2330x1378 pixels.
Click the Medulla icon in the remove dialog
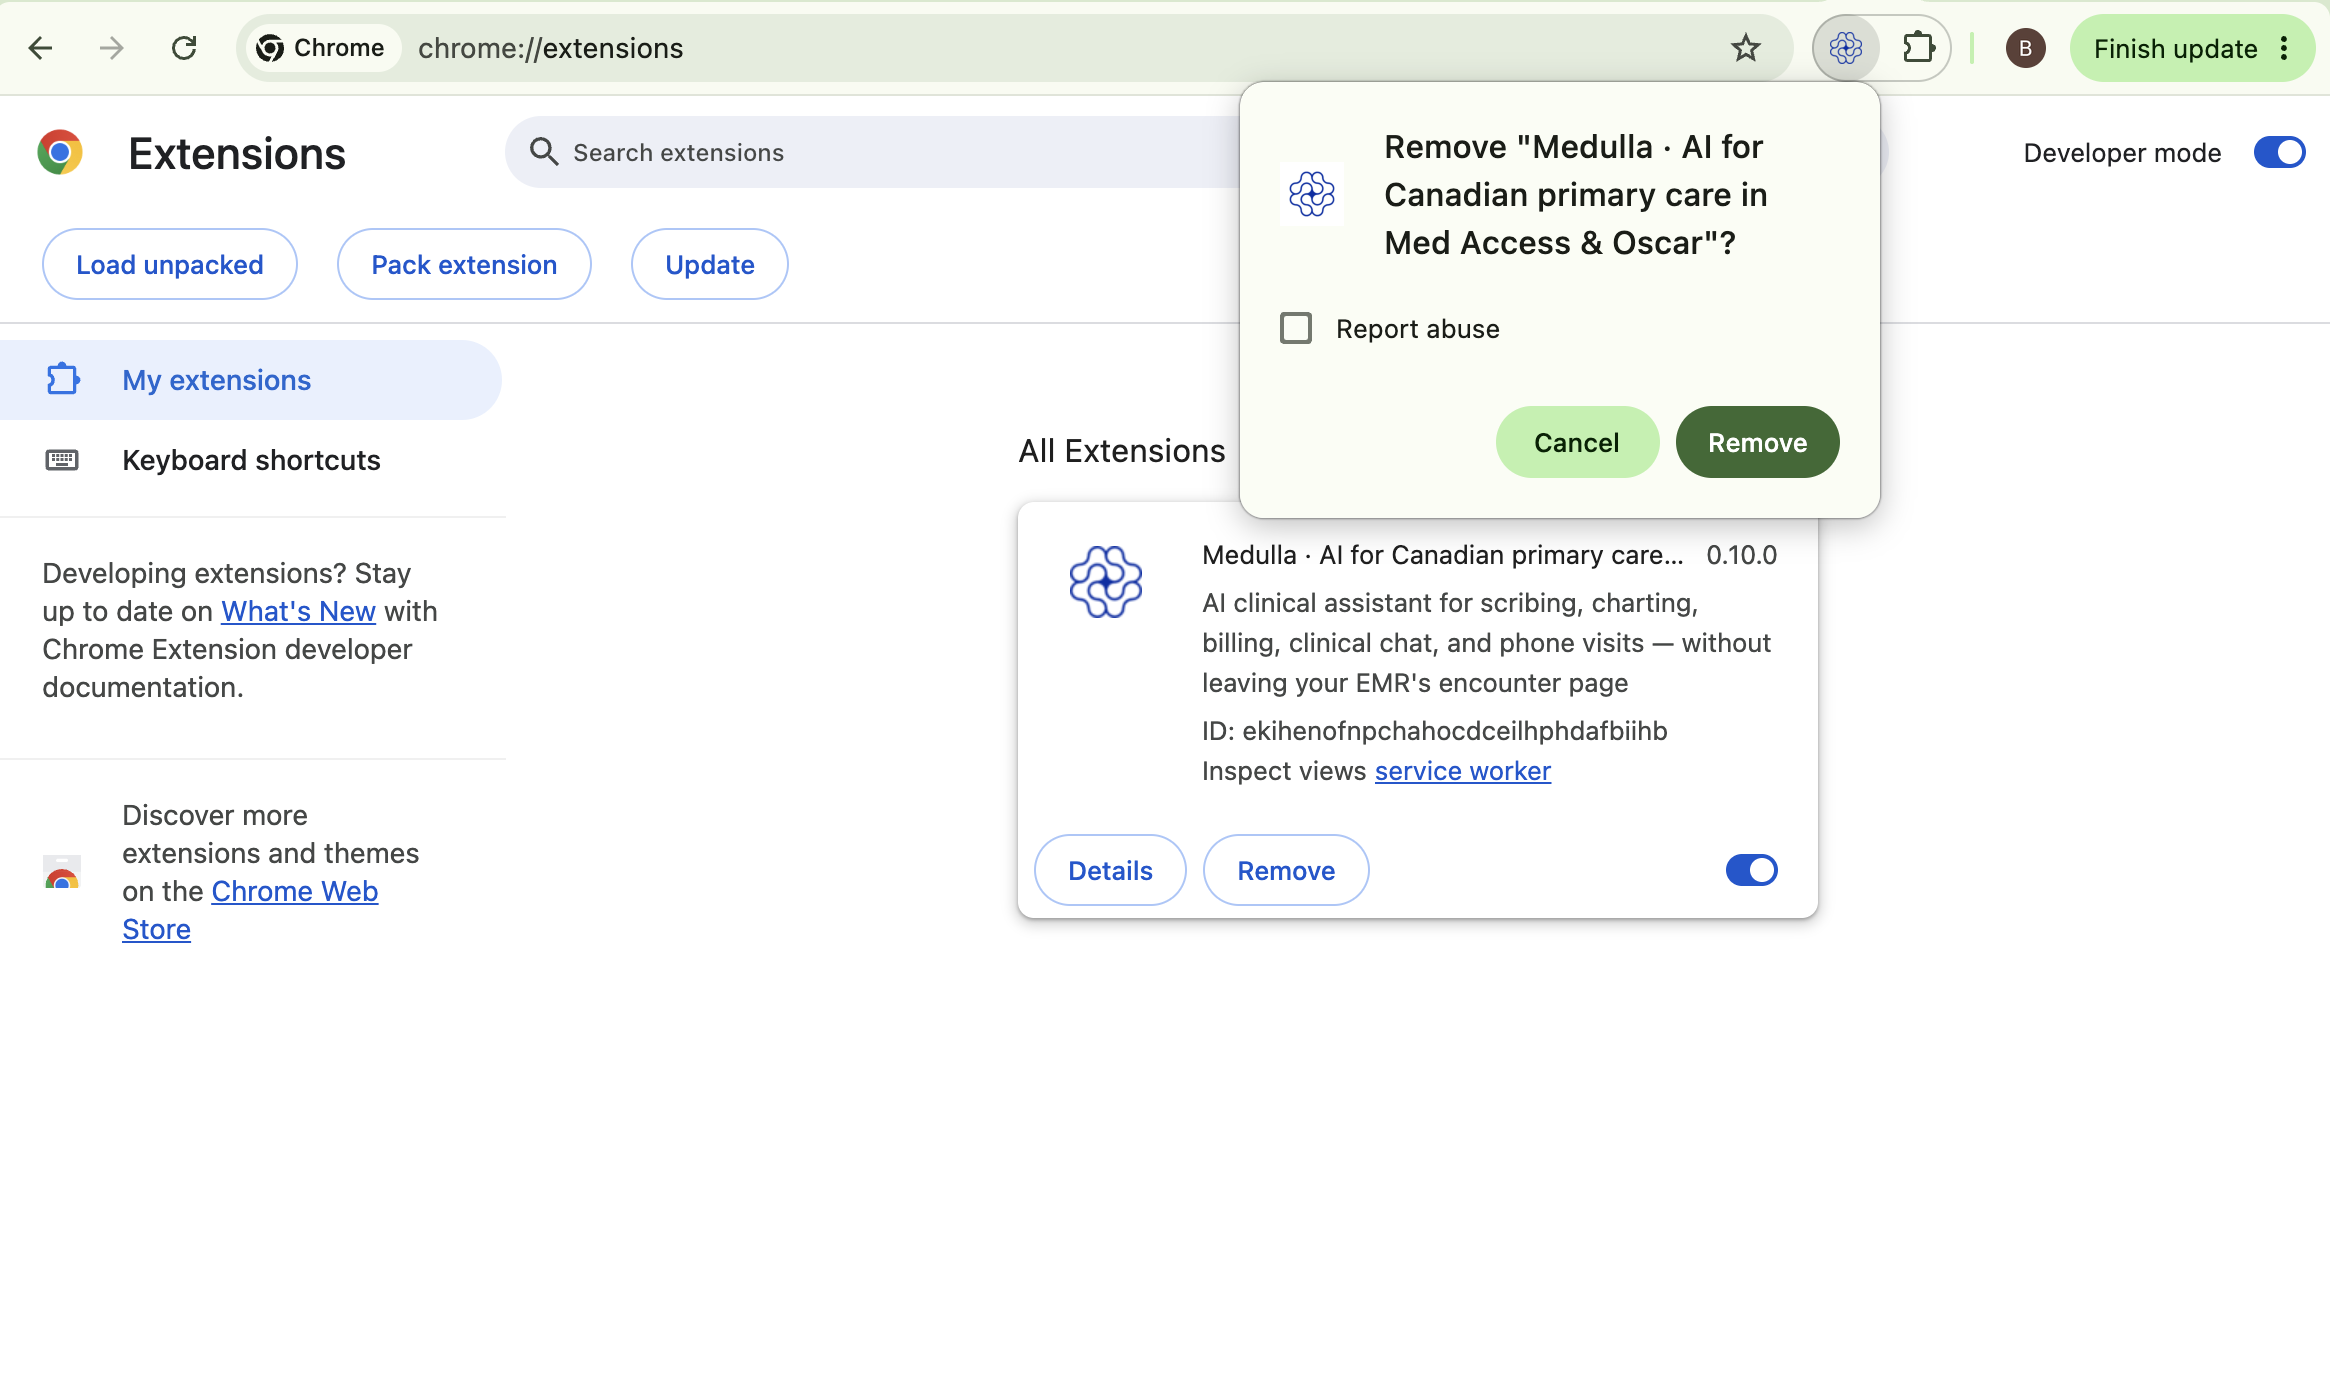[x=1312, y=194]
